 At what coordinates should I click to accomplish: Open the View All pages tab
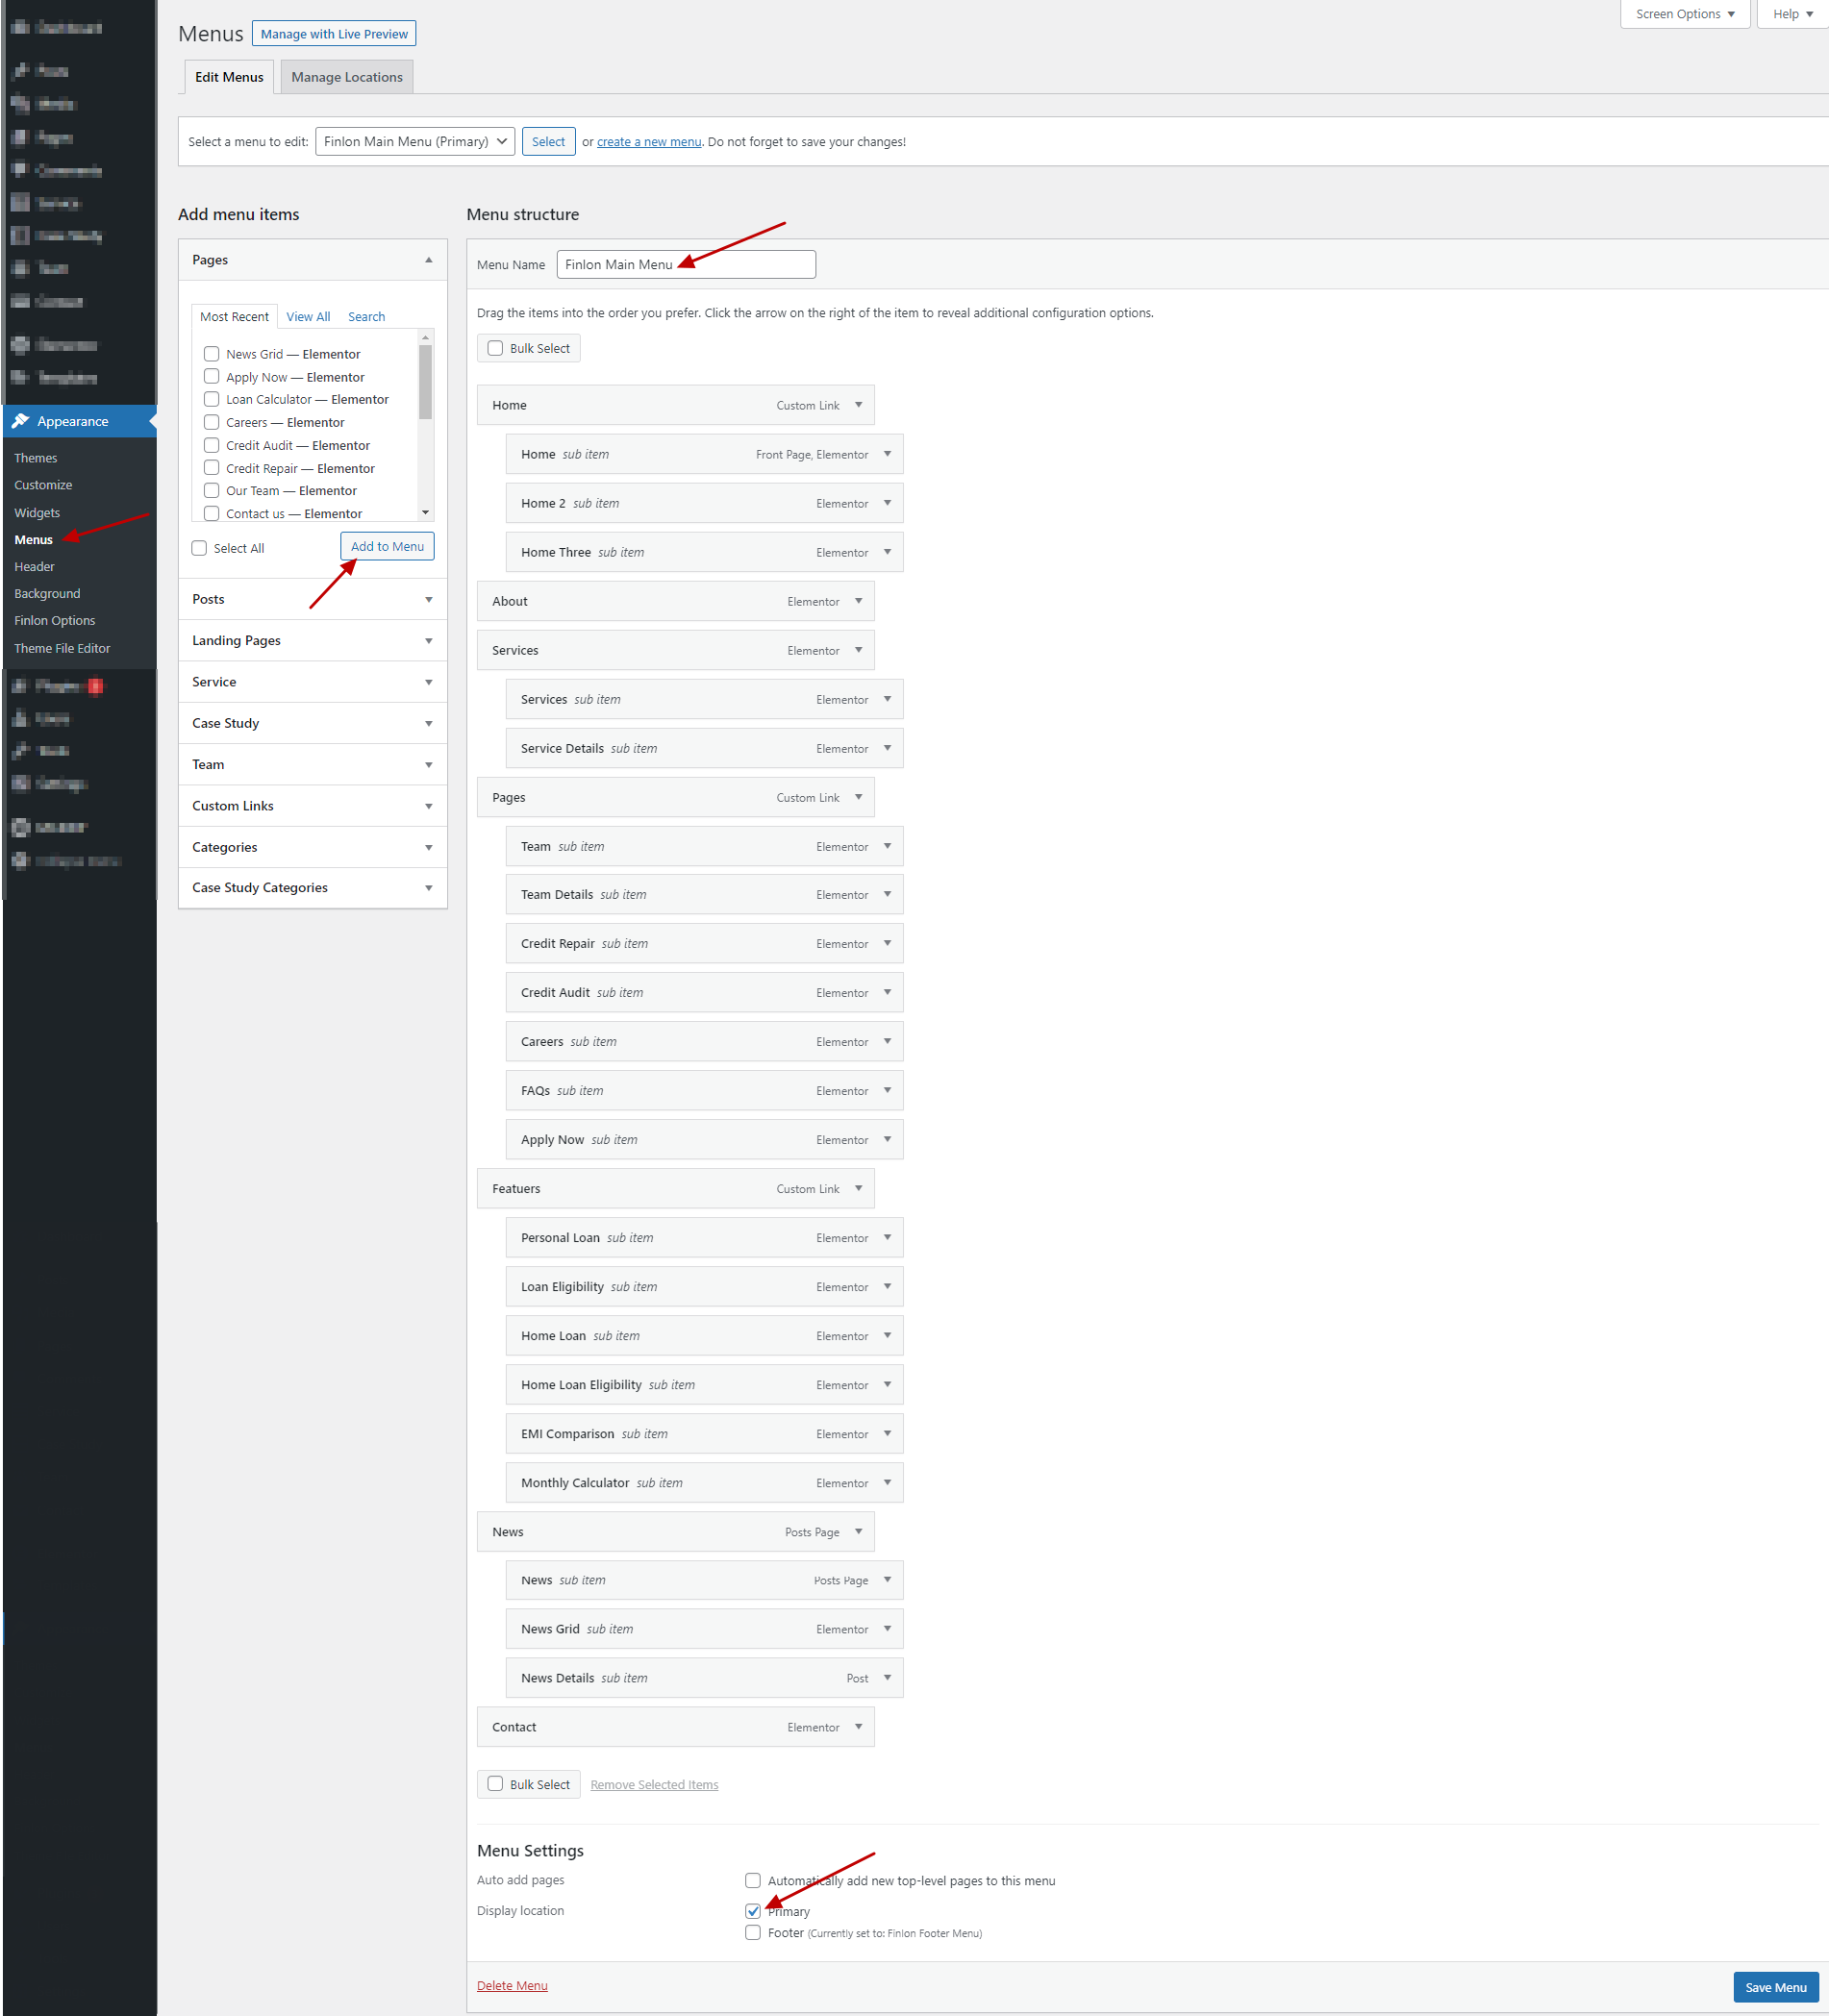pyautogui.click(x=308, y=317)
